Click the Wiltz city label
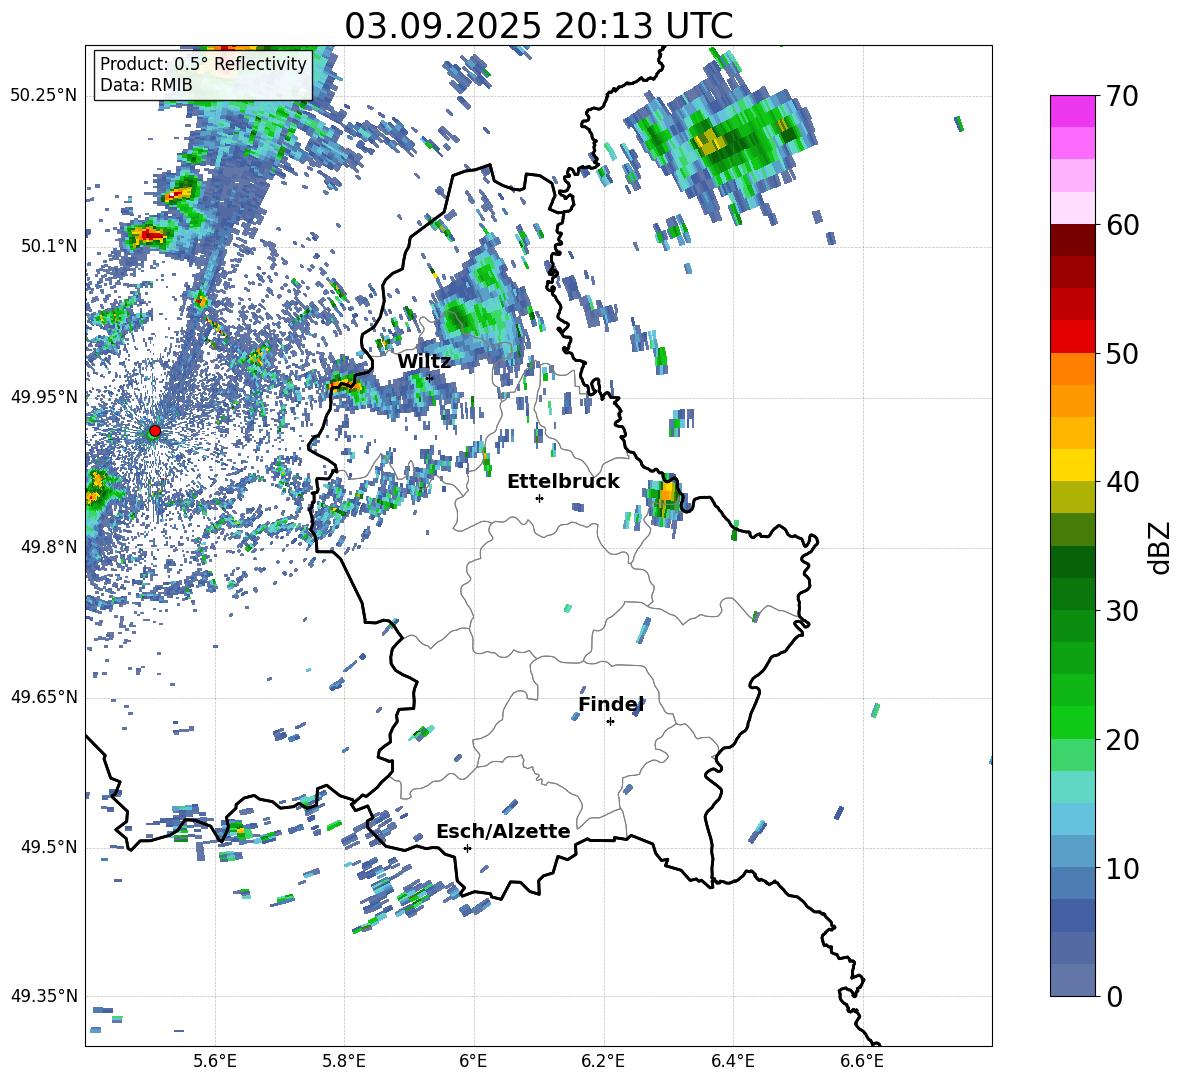1184x1081 pixels. pyautogui.click(x=424, y=362)
